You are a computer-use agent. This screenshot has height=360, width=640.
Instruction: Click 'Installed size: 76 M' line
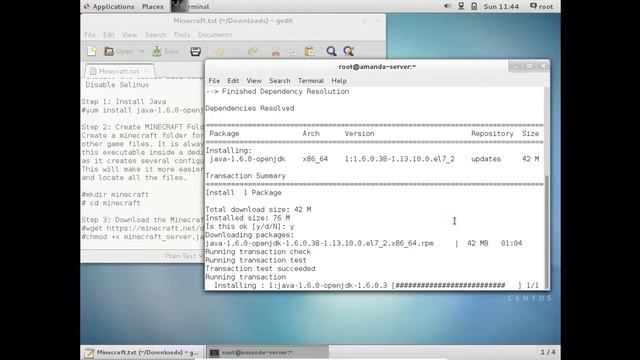pyautogui.click(x=247, y=218)
